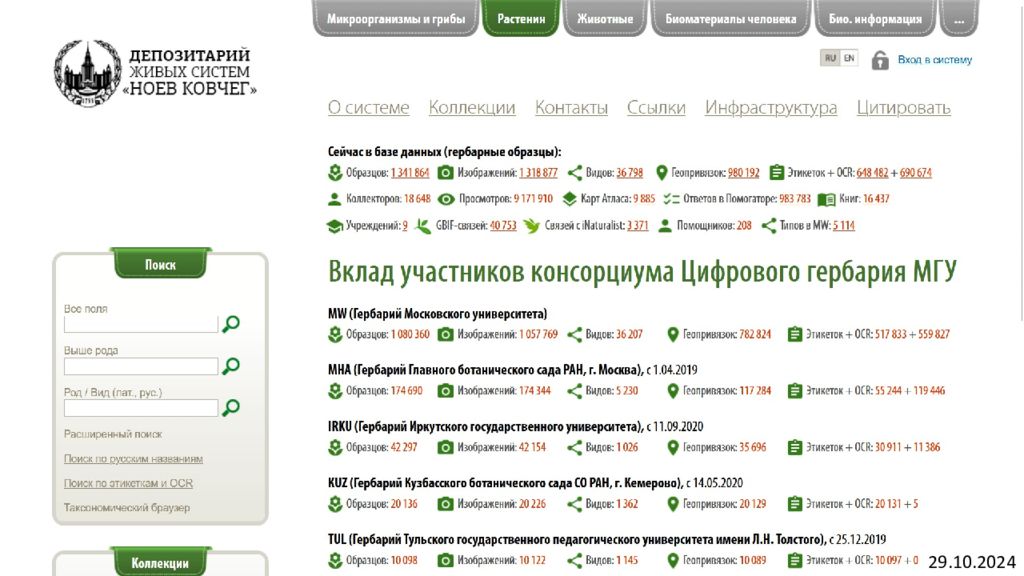Viewport: 1024px width, 576px height.
Task: Click the labels count 648 482
Action: (872, 173)
